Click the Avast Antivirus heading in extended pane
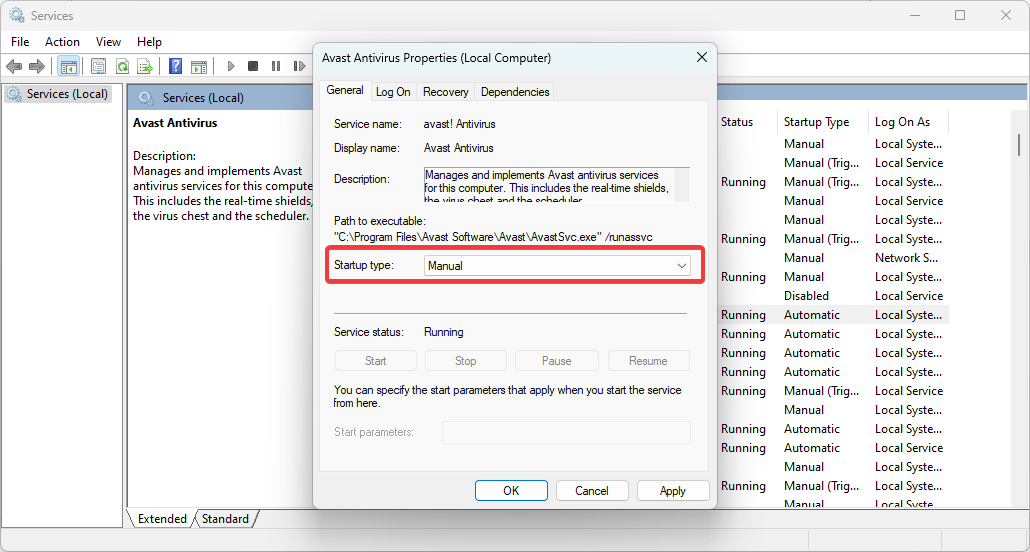Image resolution: width=1030 pixels, height=552 pixels. (175, 123)
